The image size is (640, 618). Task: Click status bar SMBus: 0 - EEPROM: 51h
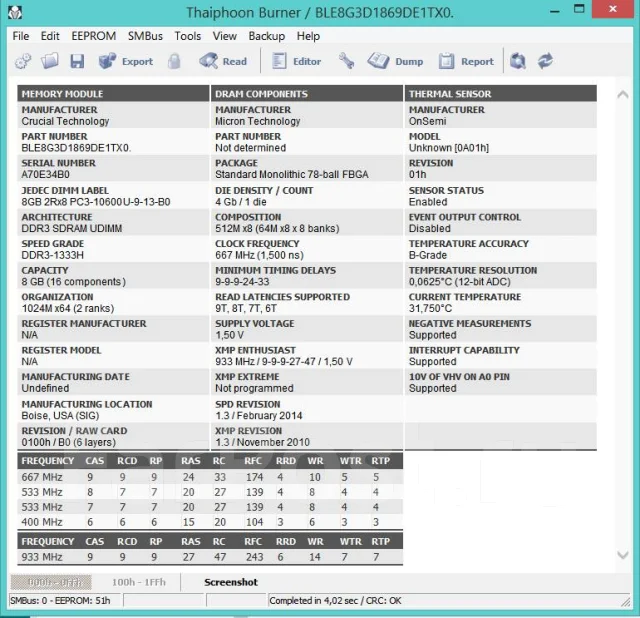point(60,600)
